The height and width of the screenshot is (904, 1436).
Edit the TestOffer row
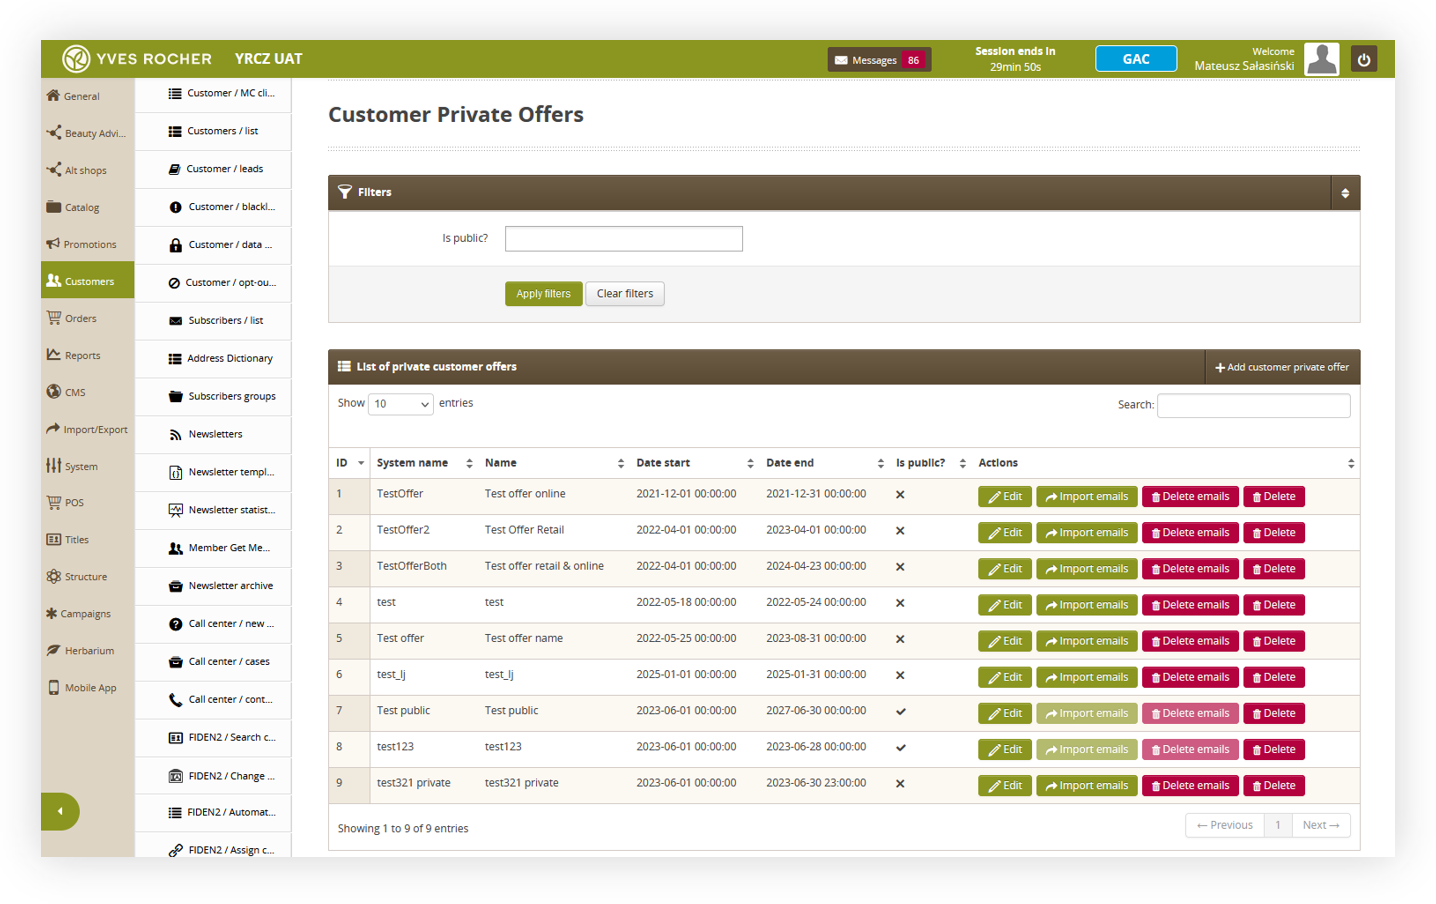click(1005, 497)
